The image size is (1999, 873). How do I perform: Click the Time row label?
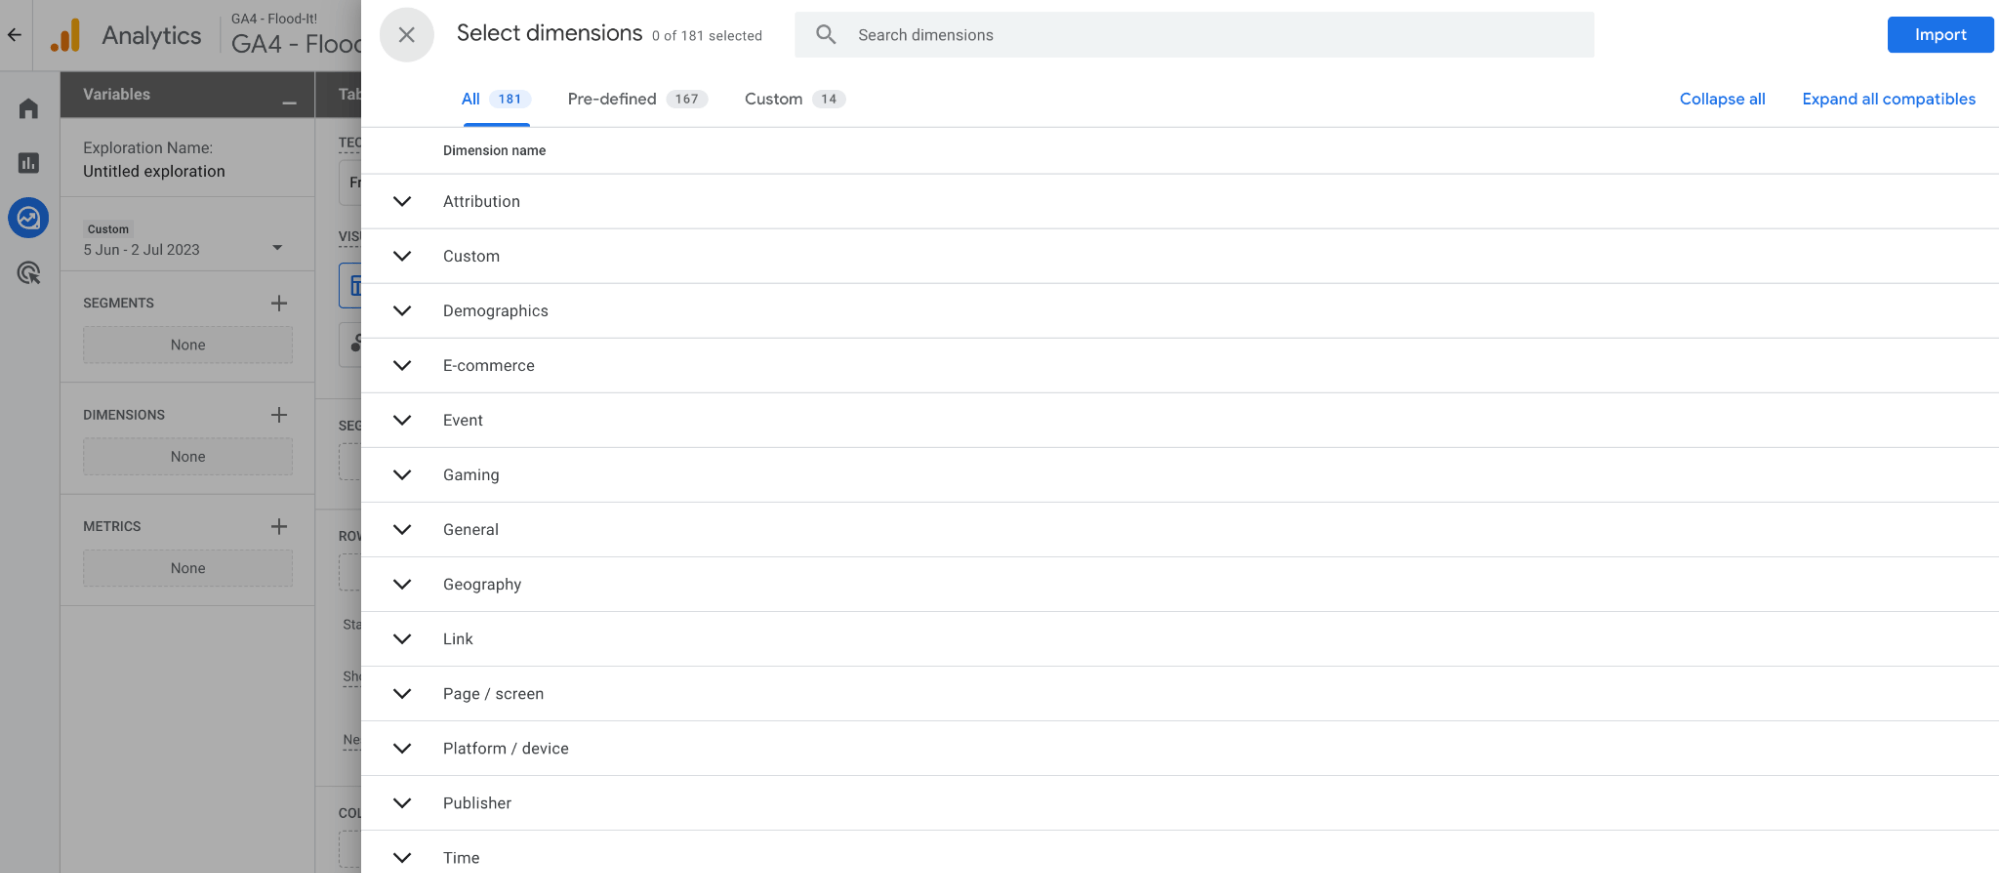(461, 858)
